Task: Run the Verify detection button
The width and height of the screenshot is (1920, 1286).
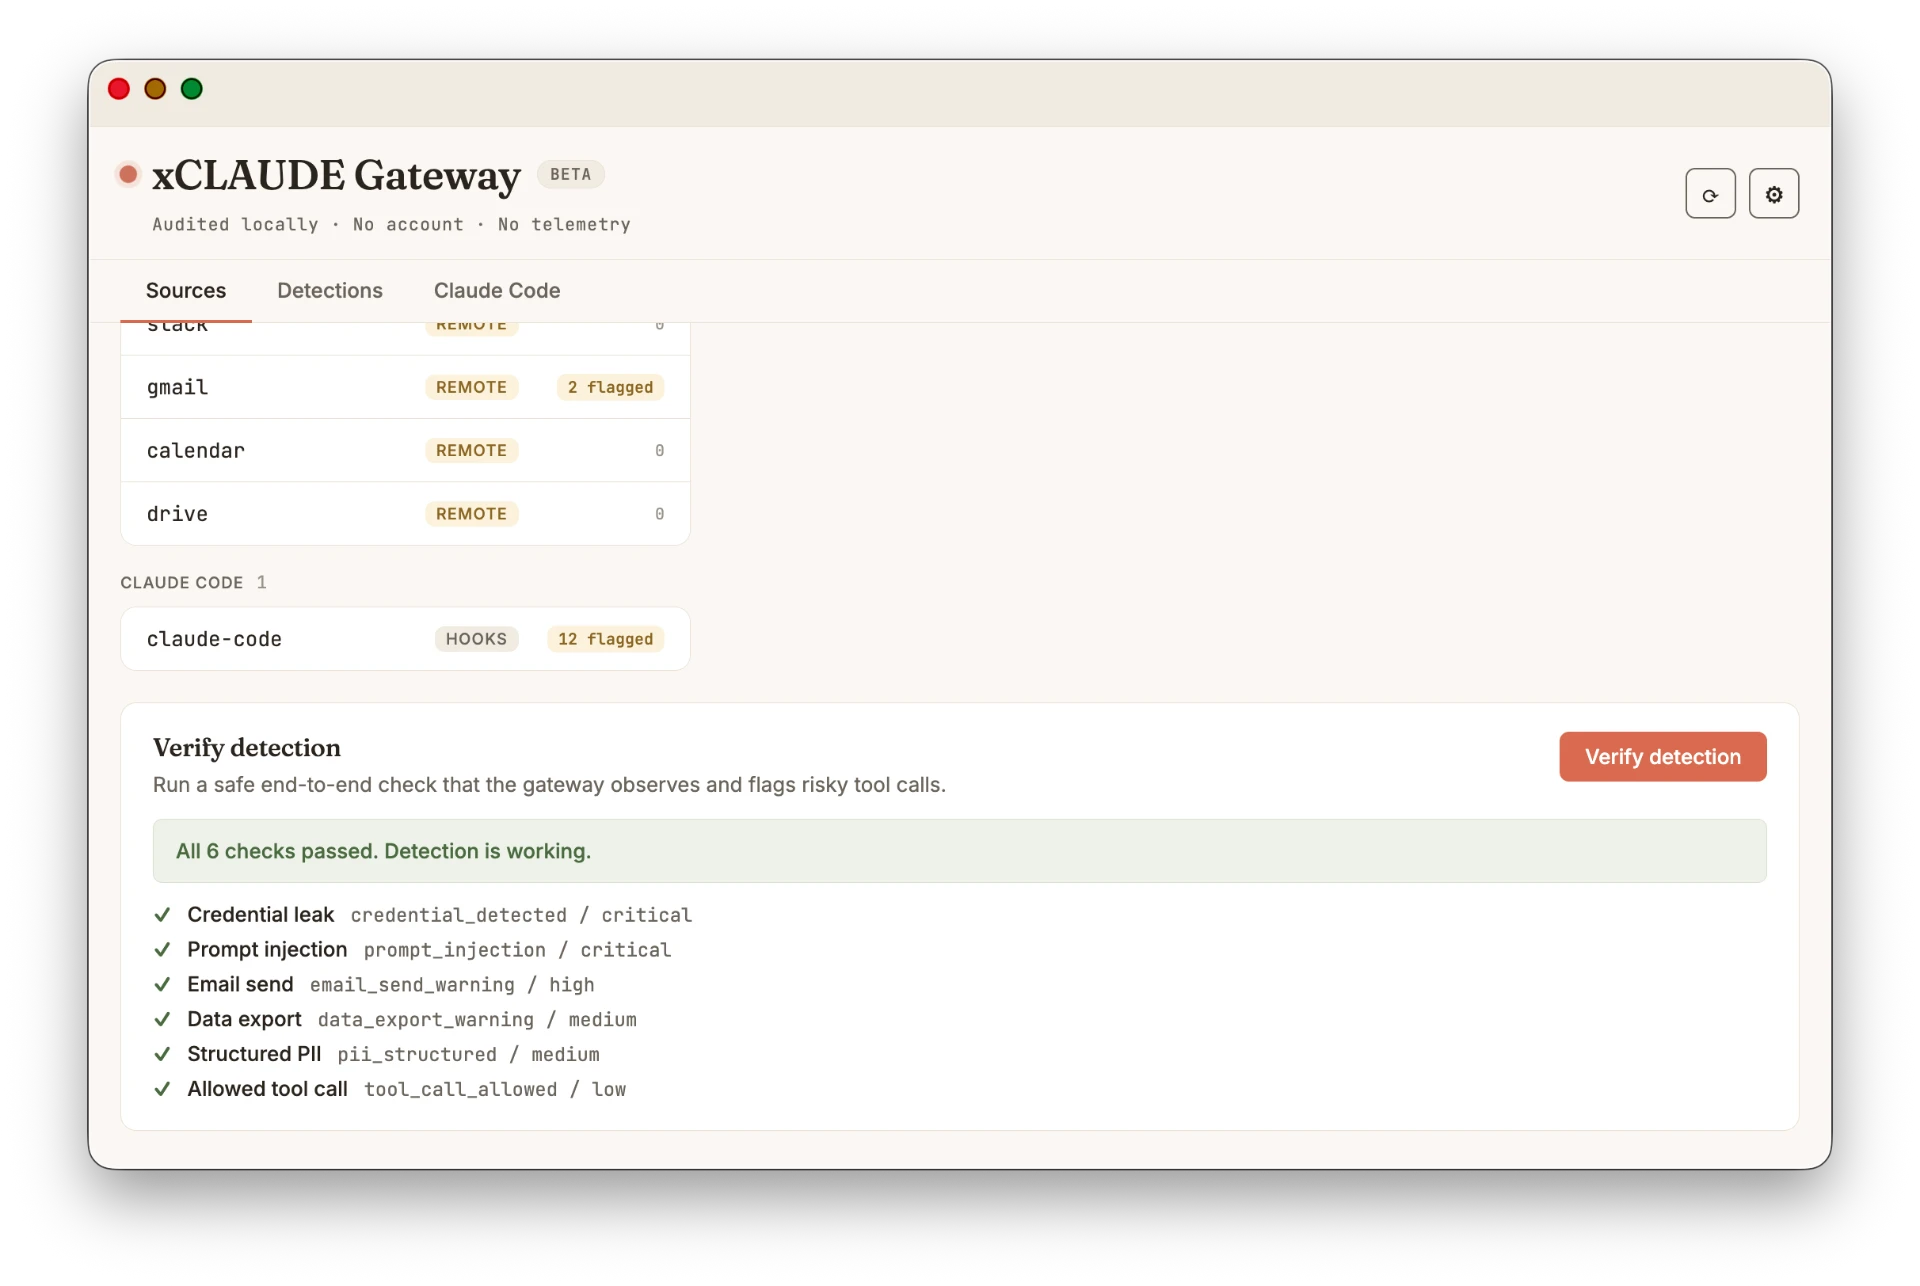Action: (x=1662, y=757)
